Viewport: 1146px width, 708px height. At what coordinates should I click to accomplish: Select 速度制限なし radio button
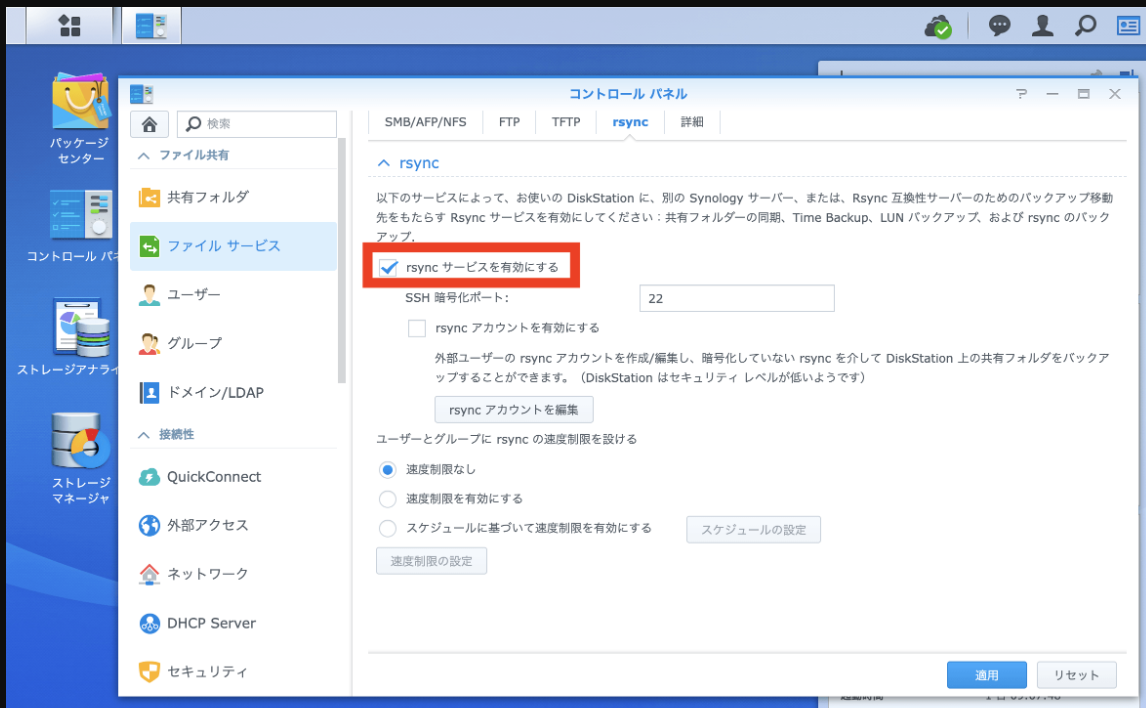pyautogui.click(x=387, y=469)
